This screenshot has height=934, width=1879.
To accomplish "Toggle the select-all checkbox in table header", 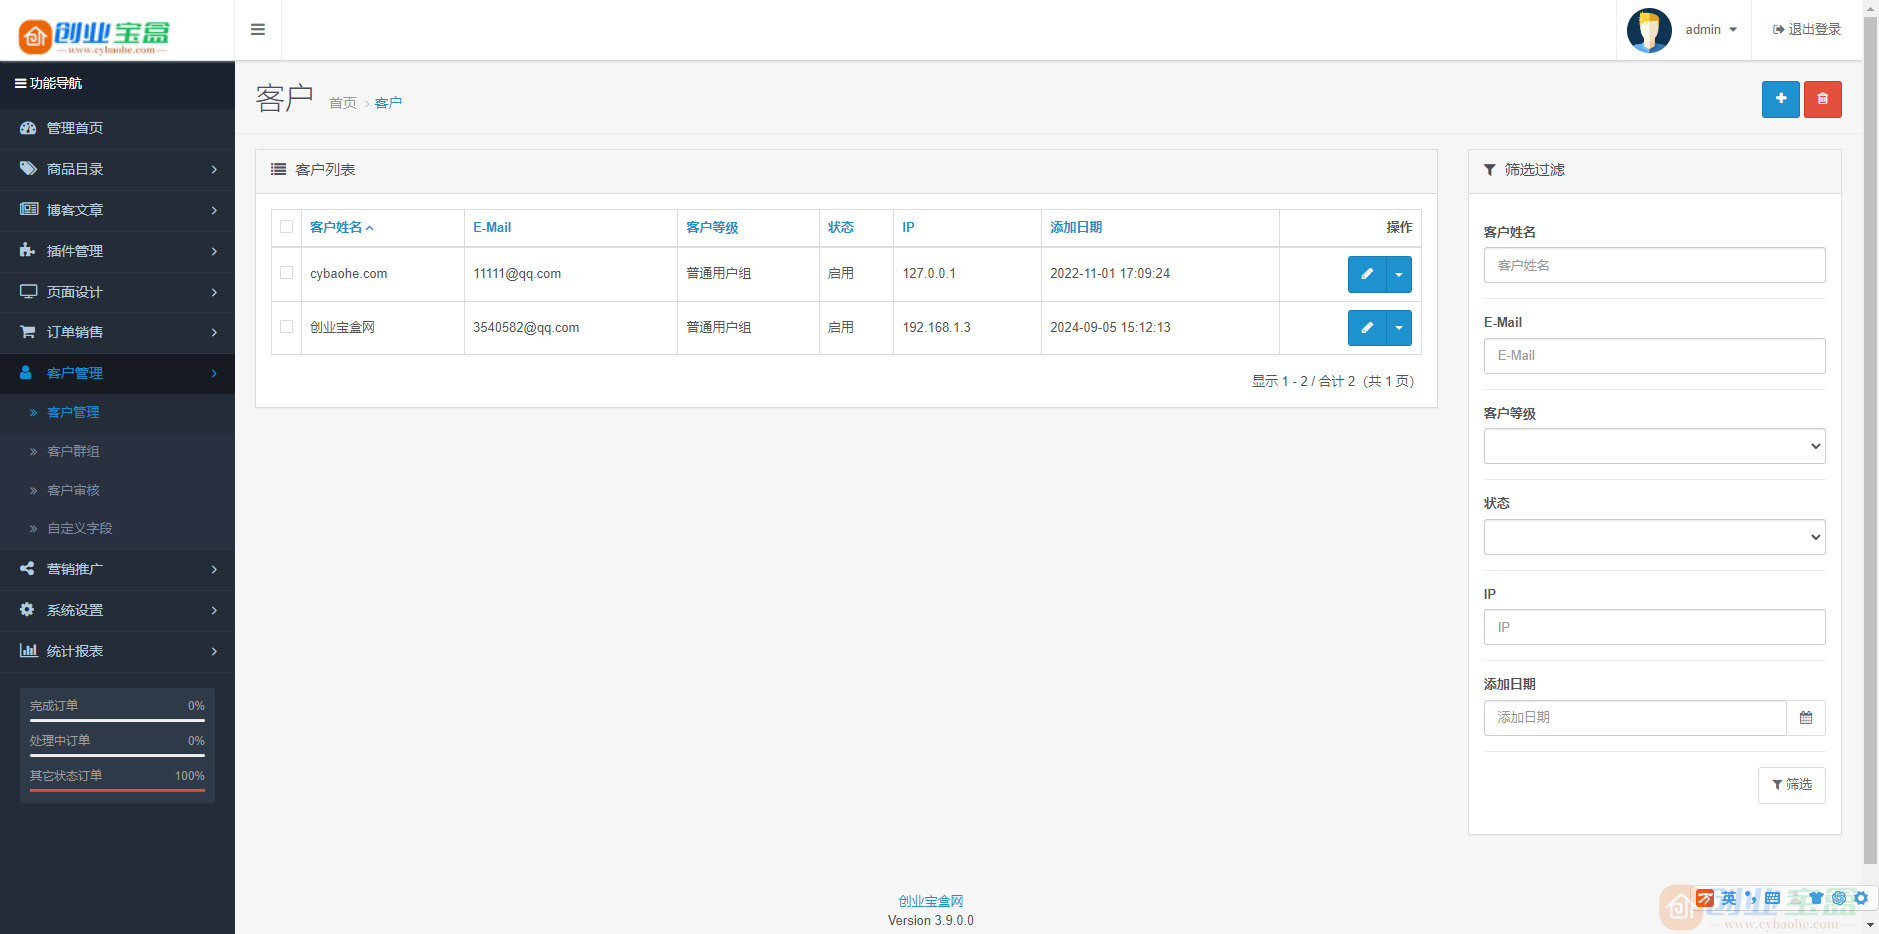I will point(287,227).
